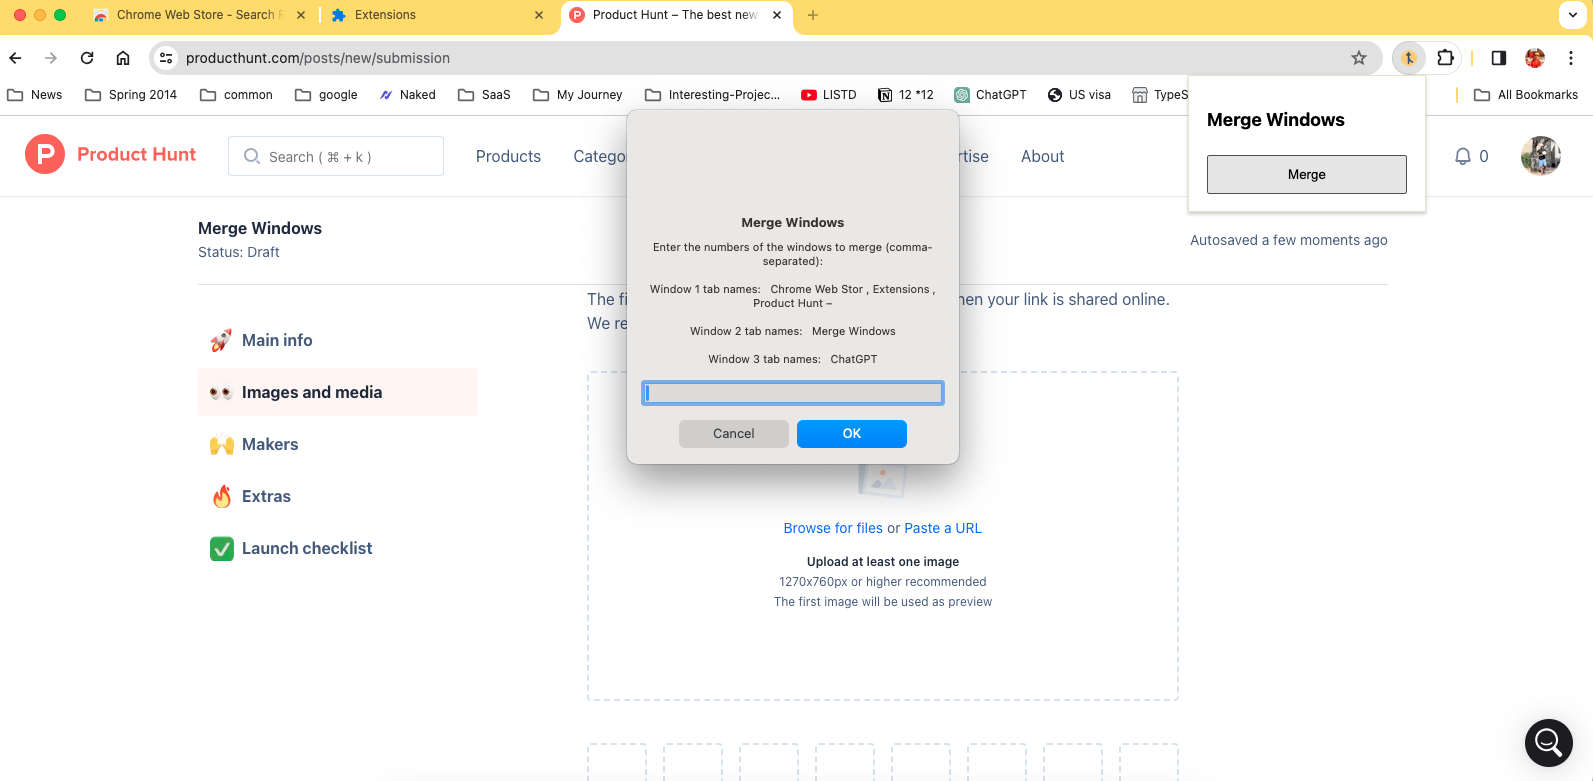Open the US visa bookmark
1593x781 pixels.
(1079, 95)
